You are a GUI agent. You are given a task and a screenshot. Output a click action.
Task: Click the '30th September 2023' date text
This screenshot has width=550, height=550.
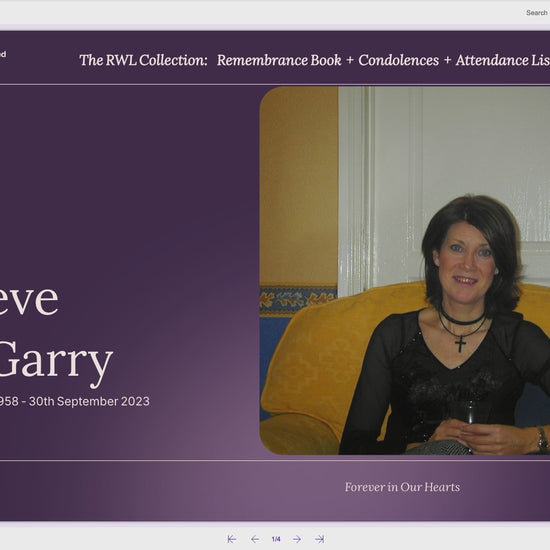(89, 401)
